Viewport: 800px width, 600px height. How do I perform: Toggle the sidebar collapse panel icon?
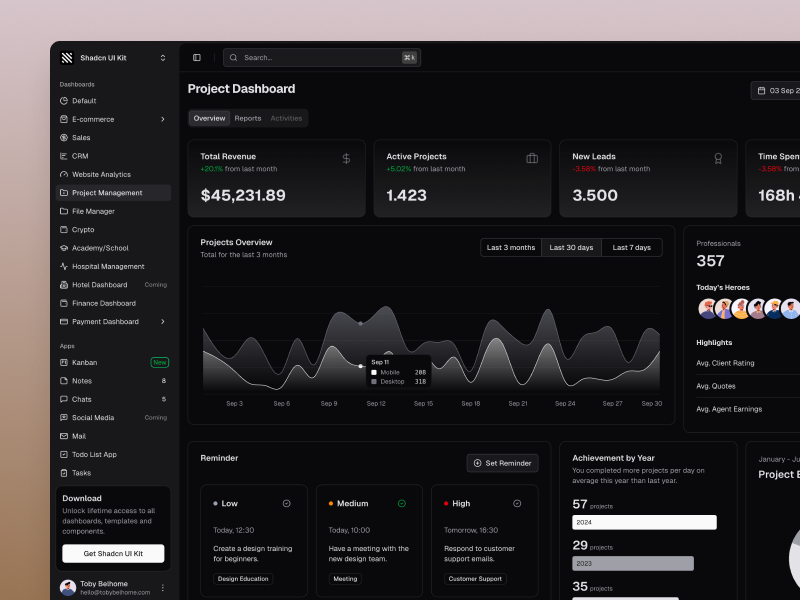[x=197, y=57]
